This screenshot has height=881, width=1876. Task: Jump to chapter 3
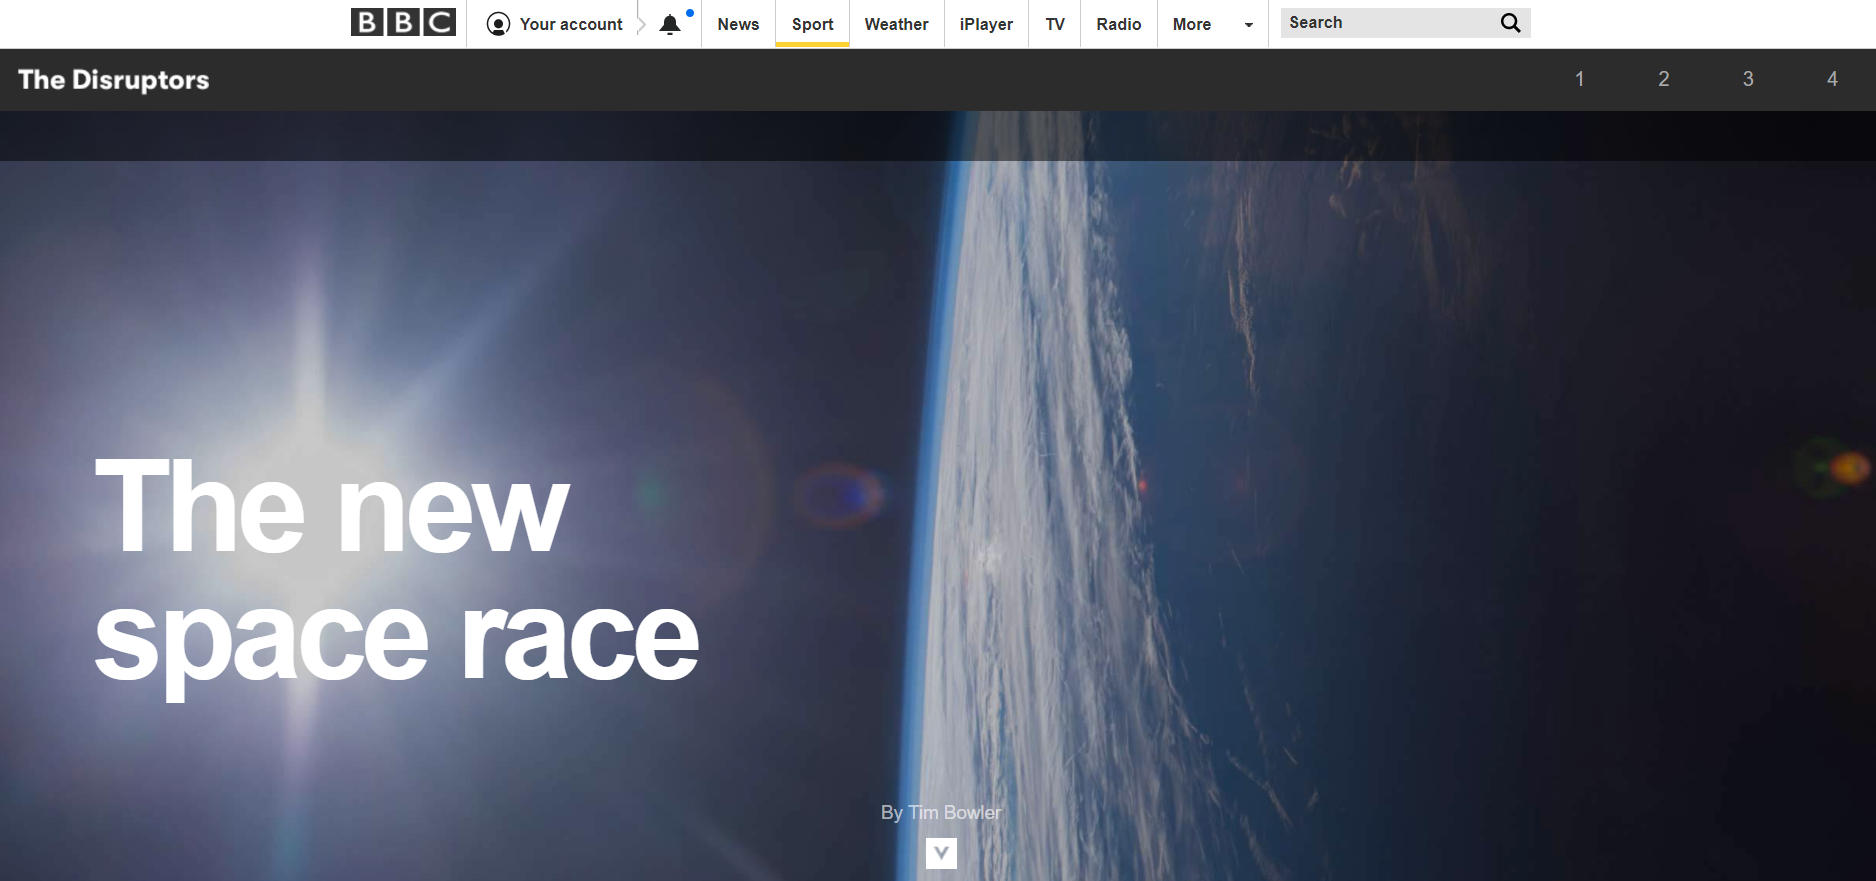[1748, 79]
